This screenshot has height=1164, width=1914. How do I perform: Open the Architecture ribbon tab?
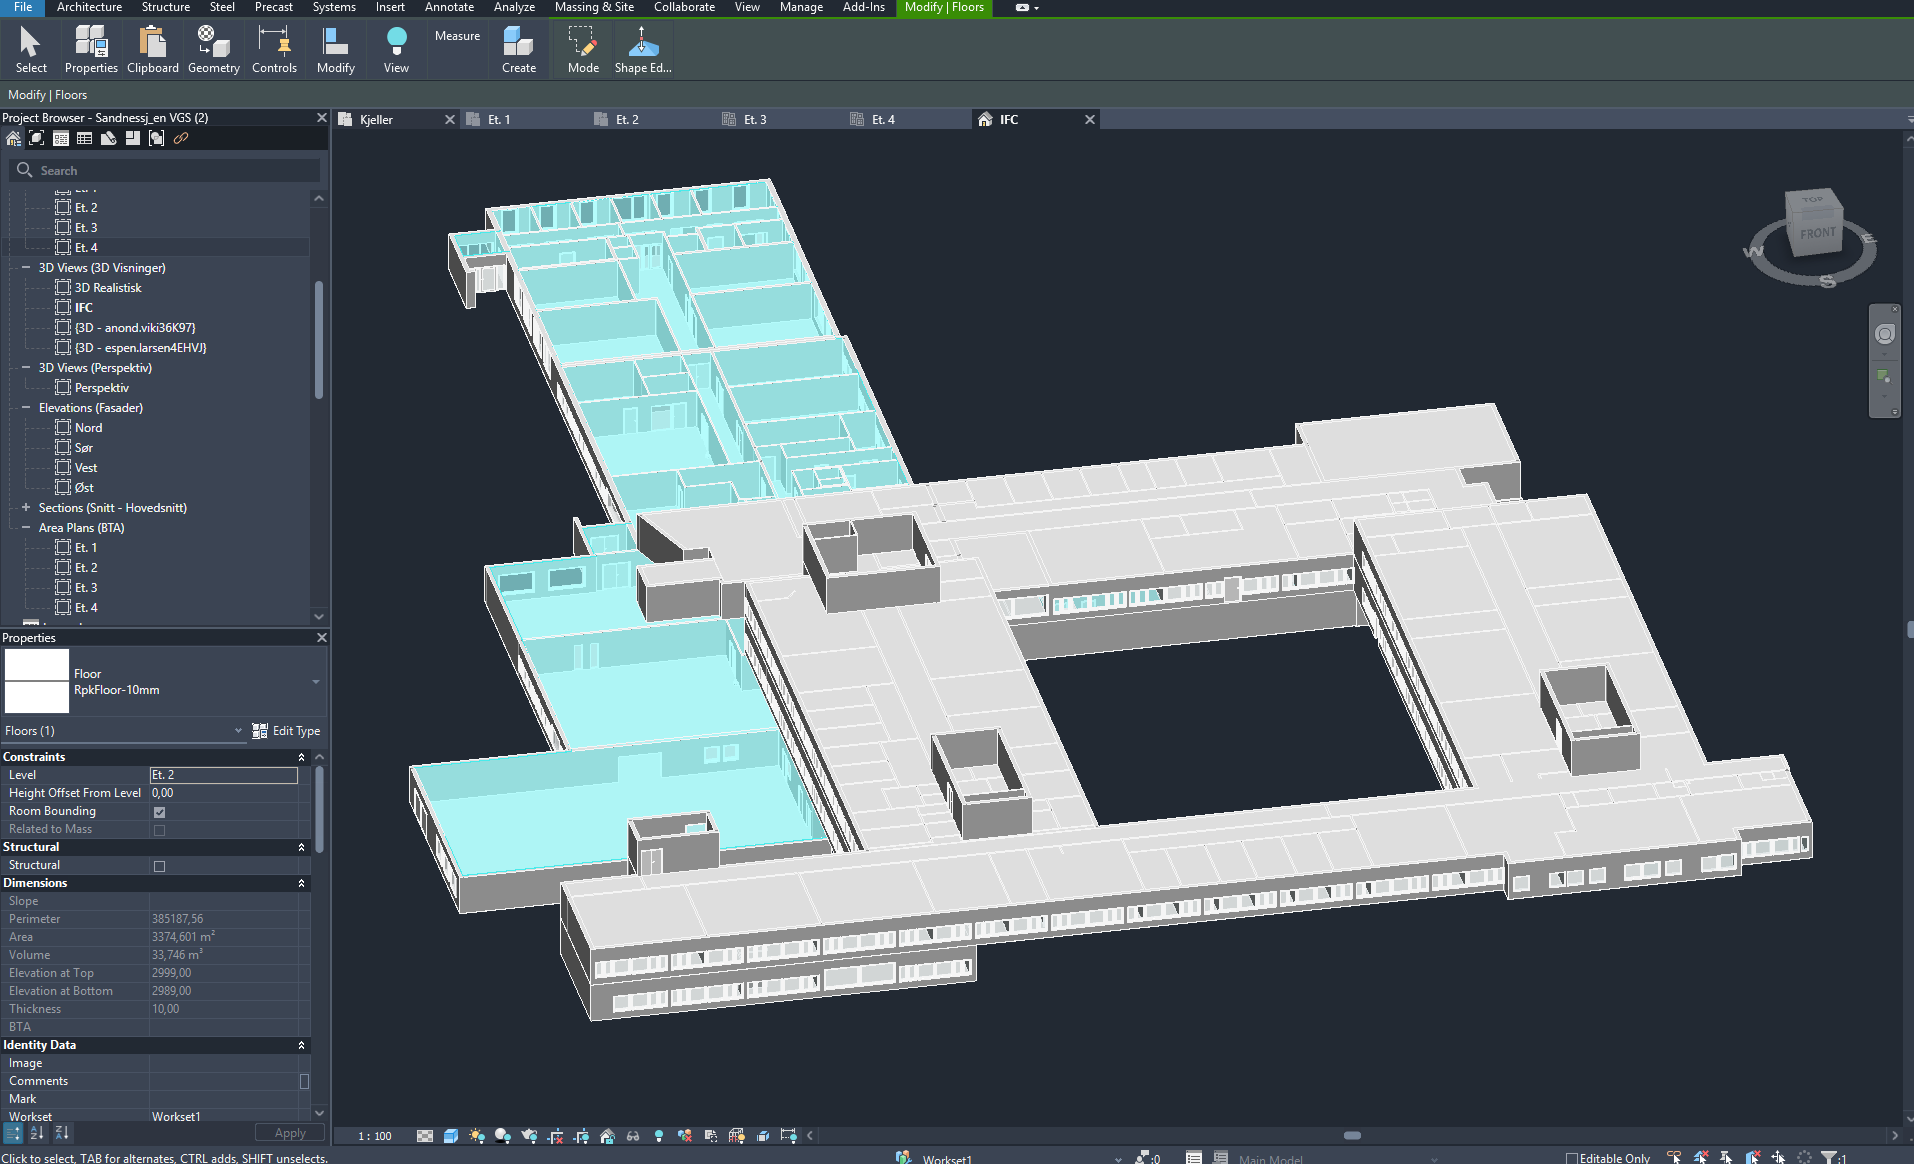click(89, 7)
